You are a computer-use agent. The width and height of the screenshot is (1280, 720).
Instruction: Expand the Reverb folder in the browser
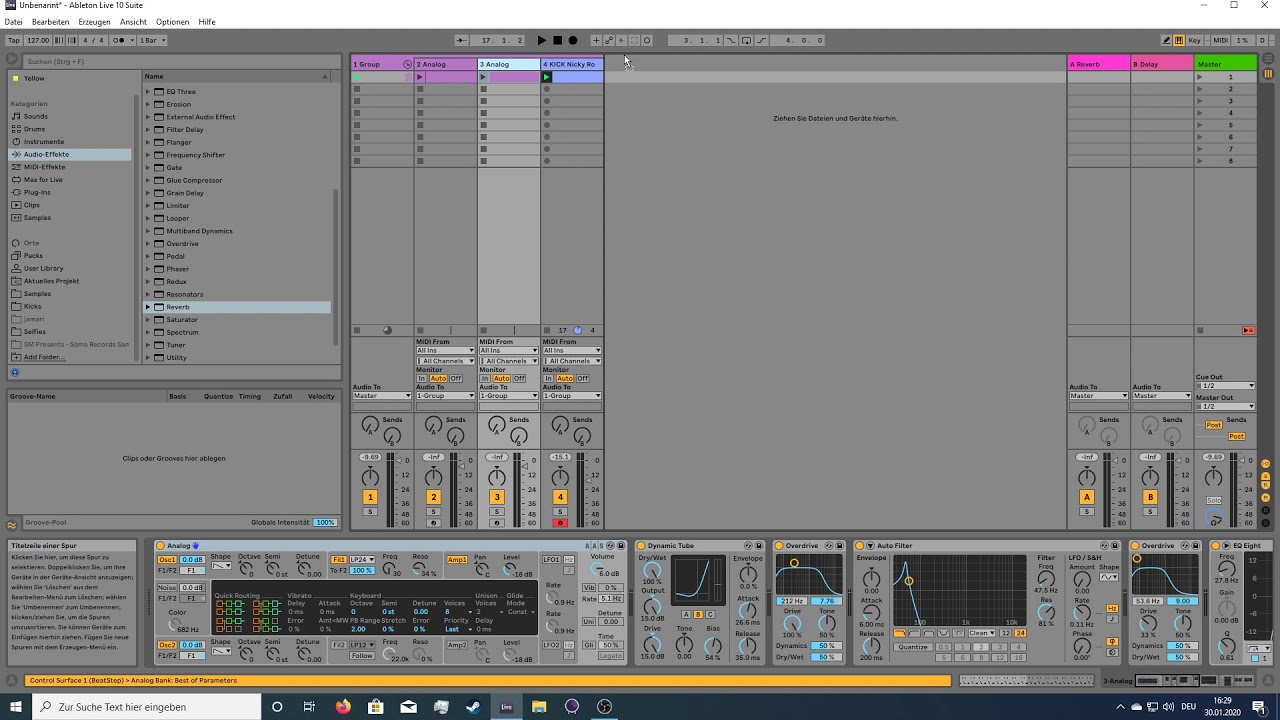(148, 307)
